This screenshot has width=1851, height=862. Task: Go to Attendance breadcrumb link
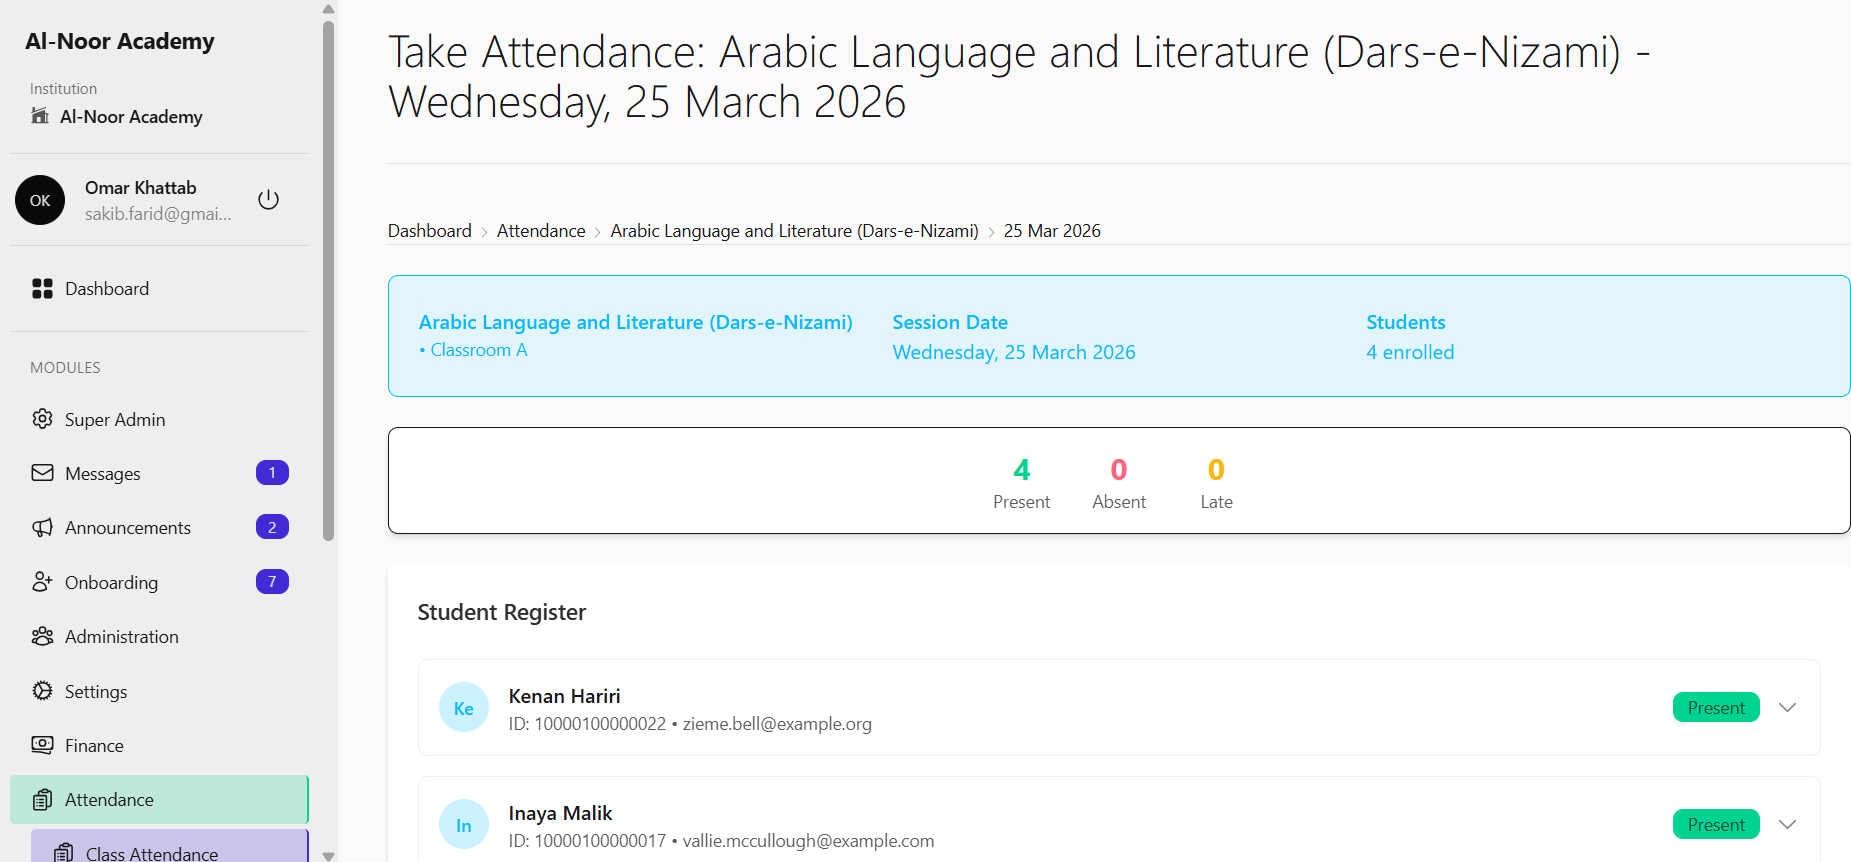click(x=541, y=231)
